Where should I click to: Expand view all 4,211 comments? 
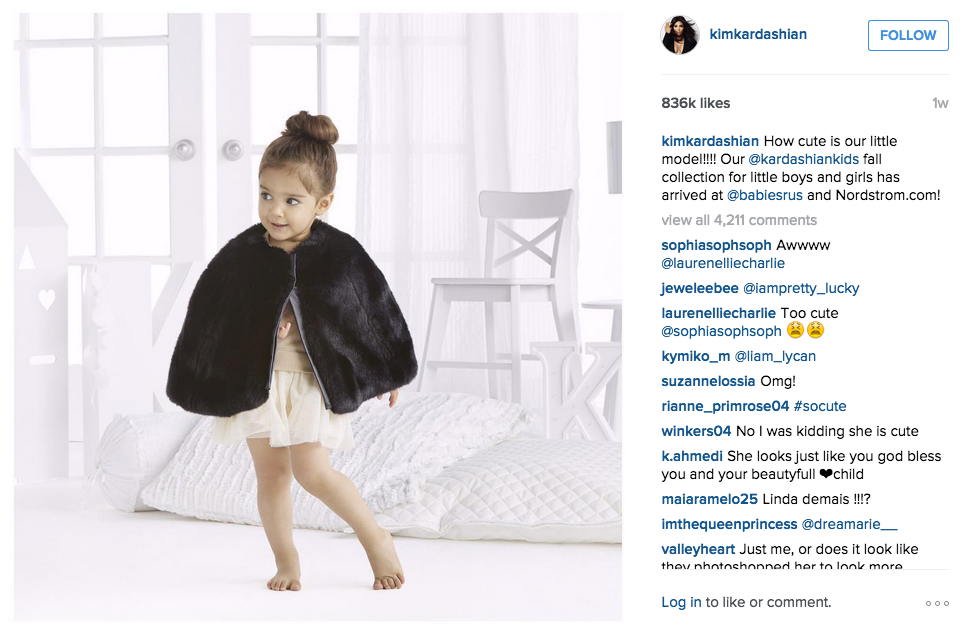739,220
